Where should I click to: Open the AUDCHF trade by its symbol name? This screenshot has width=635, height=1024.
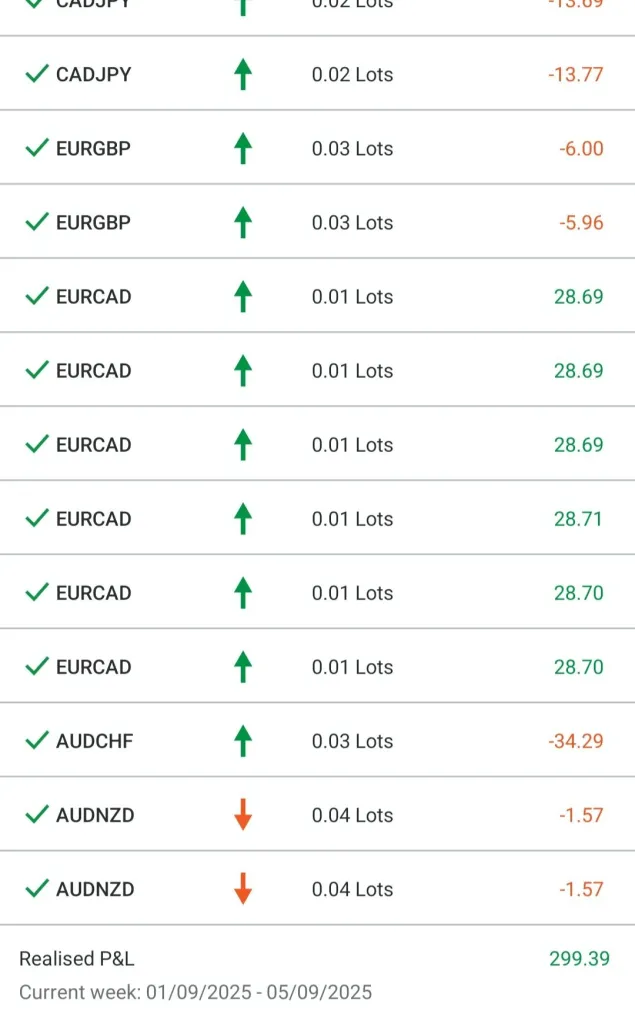click(x=94, y=741)
